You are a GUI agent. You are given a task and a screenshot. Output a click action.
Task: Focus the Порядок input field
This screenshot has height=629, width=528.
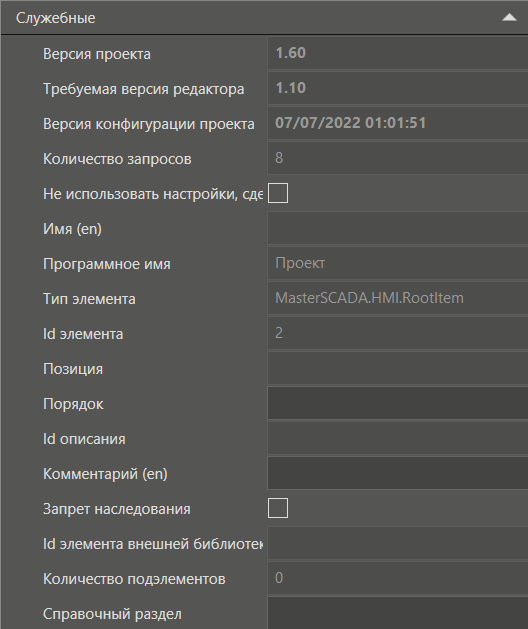[x=398, y=403]
